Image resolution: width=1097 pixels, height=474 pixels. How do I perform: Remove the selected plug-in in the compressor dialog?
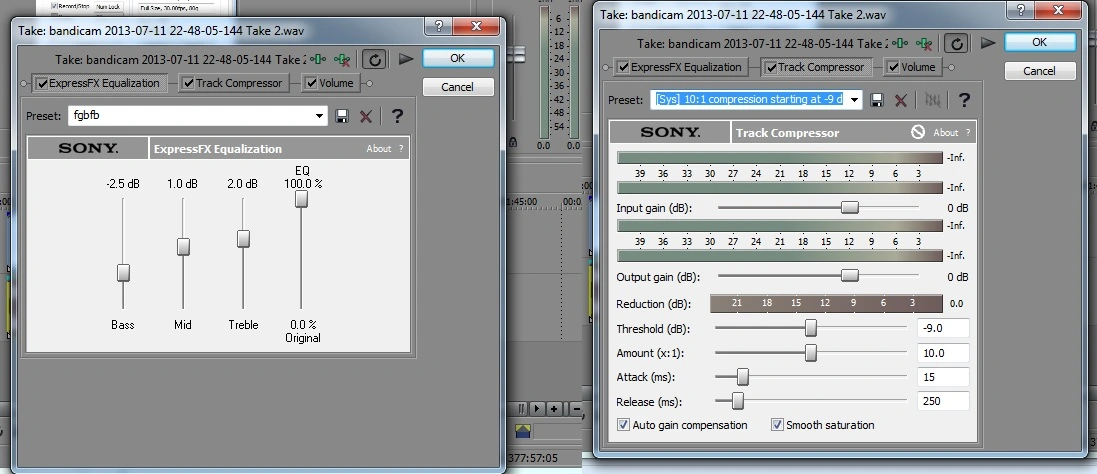click(926, 43)
